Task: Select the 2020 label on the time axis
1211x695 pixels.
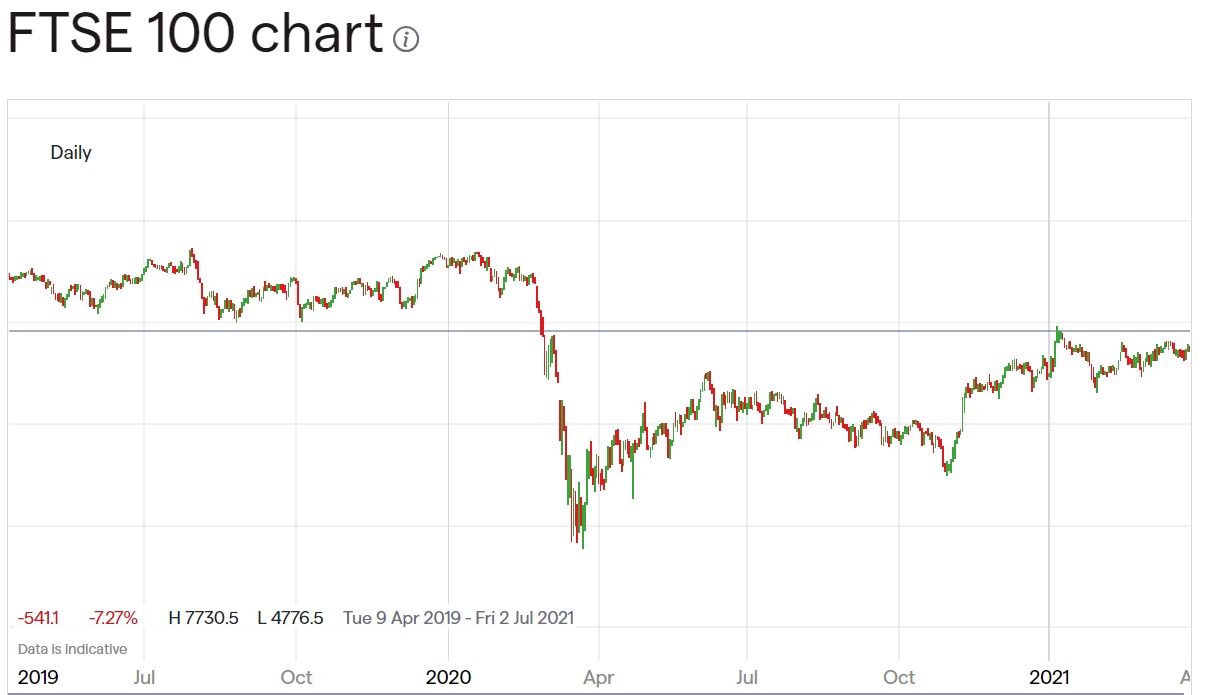Action: [x=448, y=678]
